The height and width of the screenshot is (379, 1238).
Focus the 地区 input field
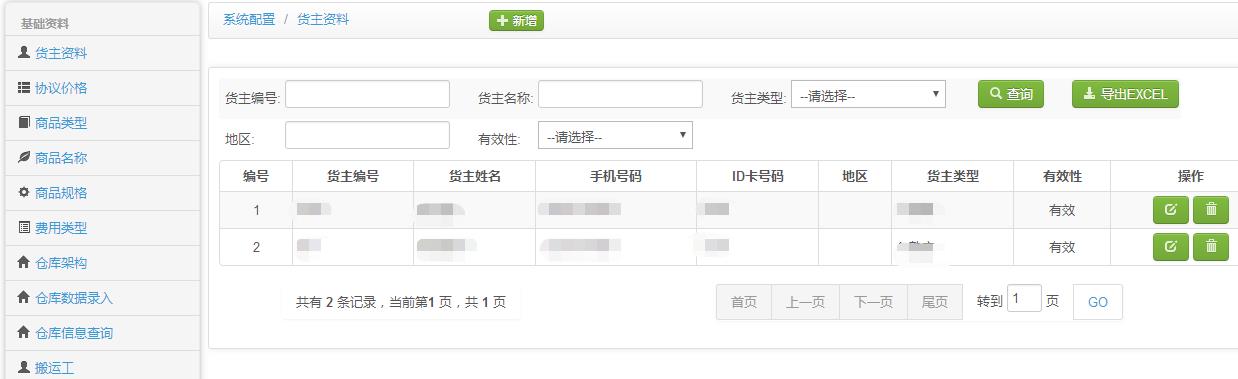coord(367,135)
